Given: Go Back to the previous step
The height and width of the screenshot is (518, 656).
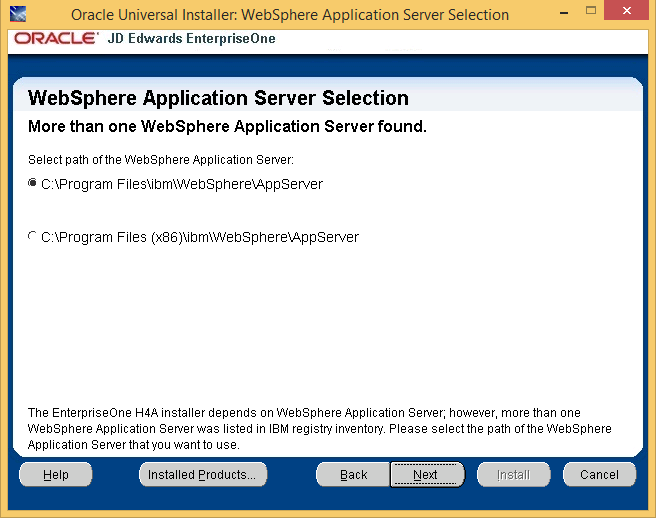Looking at the screenshot, I should pyautogui.click(x=353, y=474).
